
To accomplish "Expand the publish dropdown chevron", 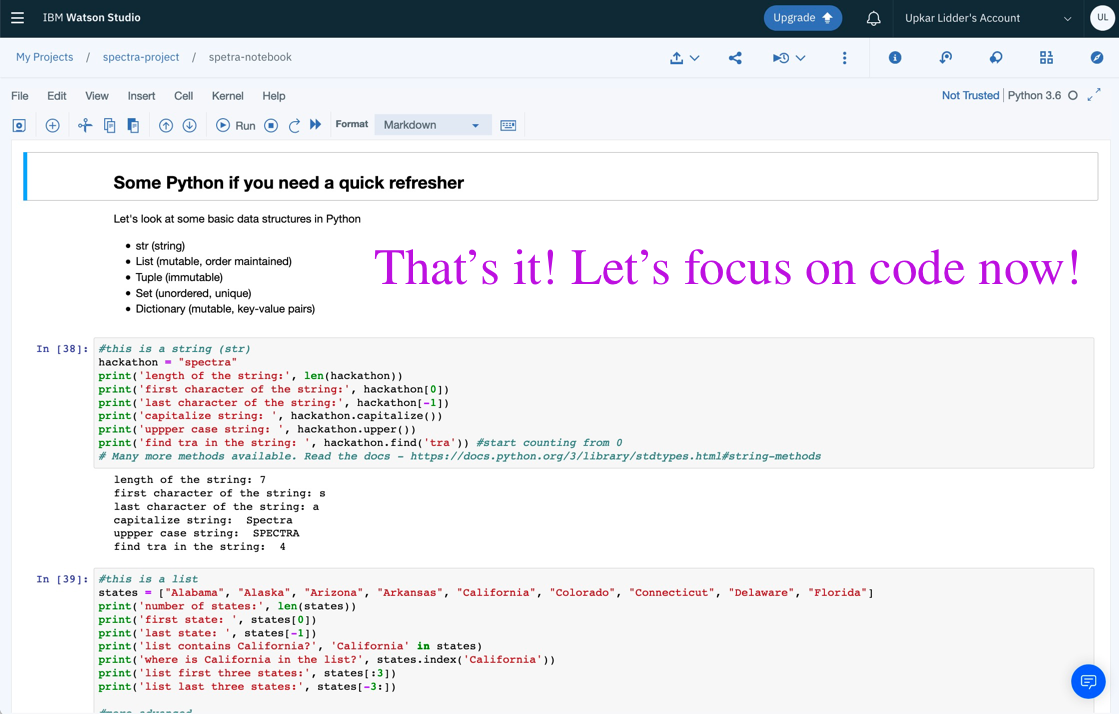I will 694,59.
